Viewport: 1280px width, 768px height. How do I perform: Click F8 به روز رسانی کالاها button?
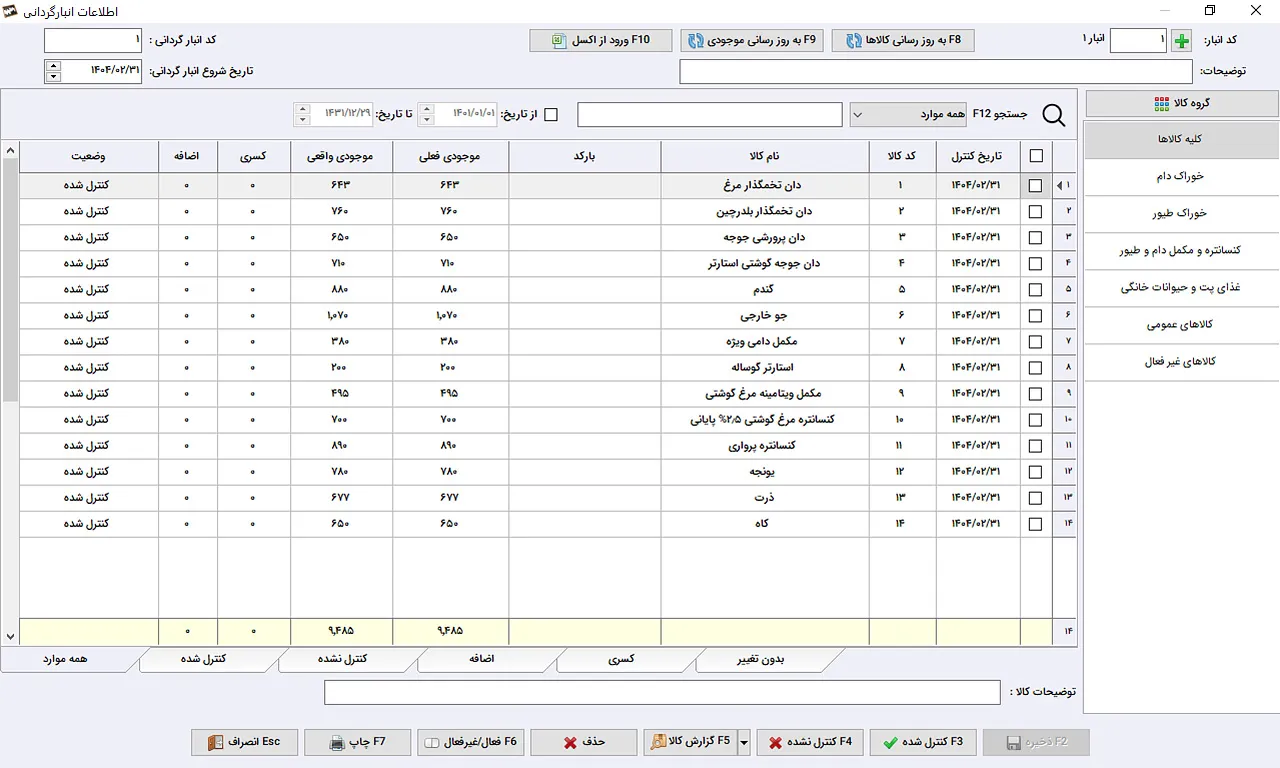pyautogui.click(x=904, y=41)
